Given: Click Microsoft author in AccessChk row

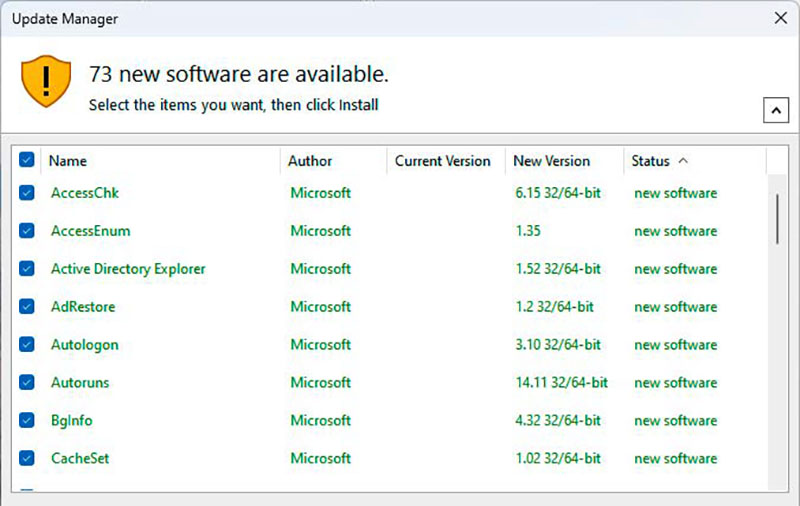Looking at the screenshot, I should [320, 193].
